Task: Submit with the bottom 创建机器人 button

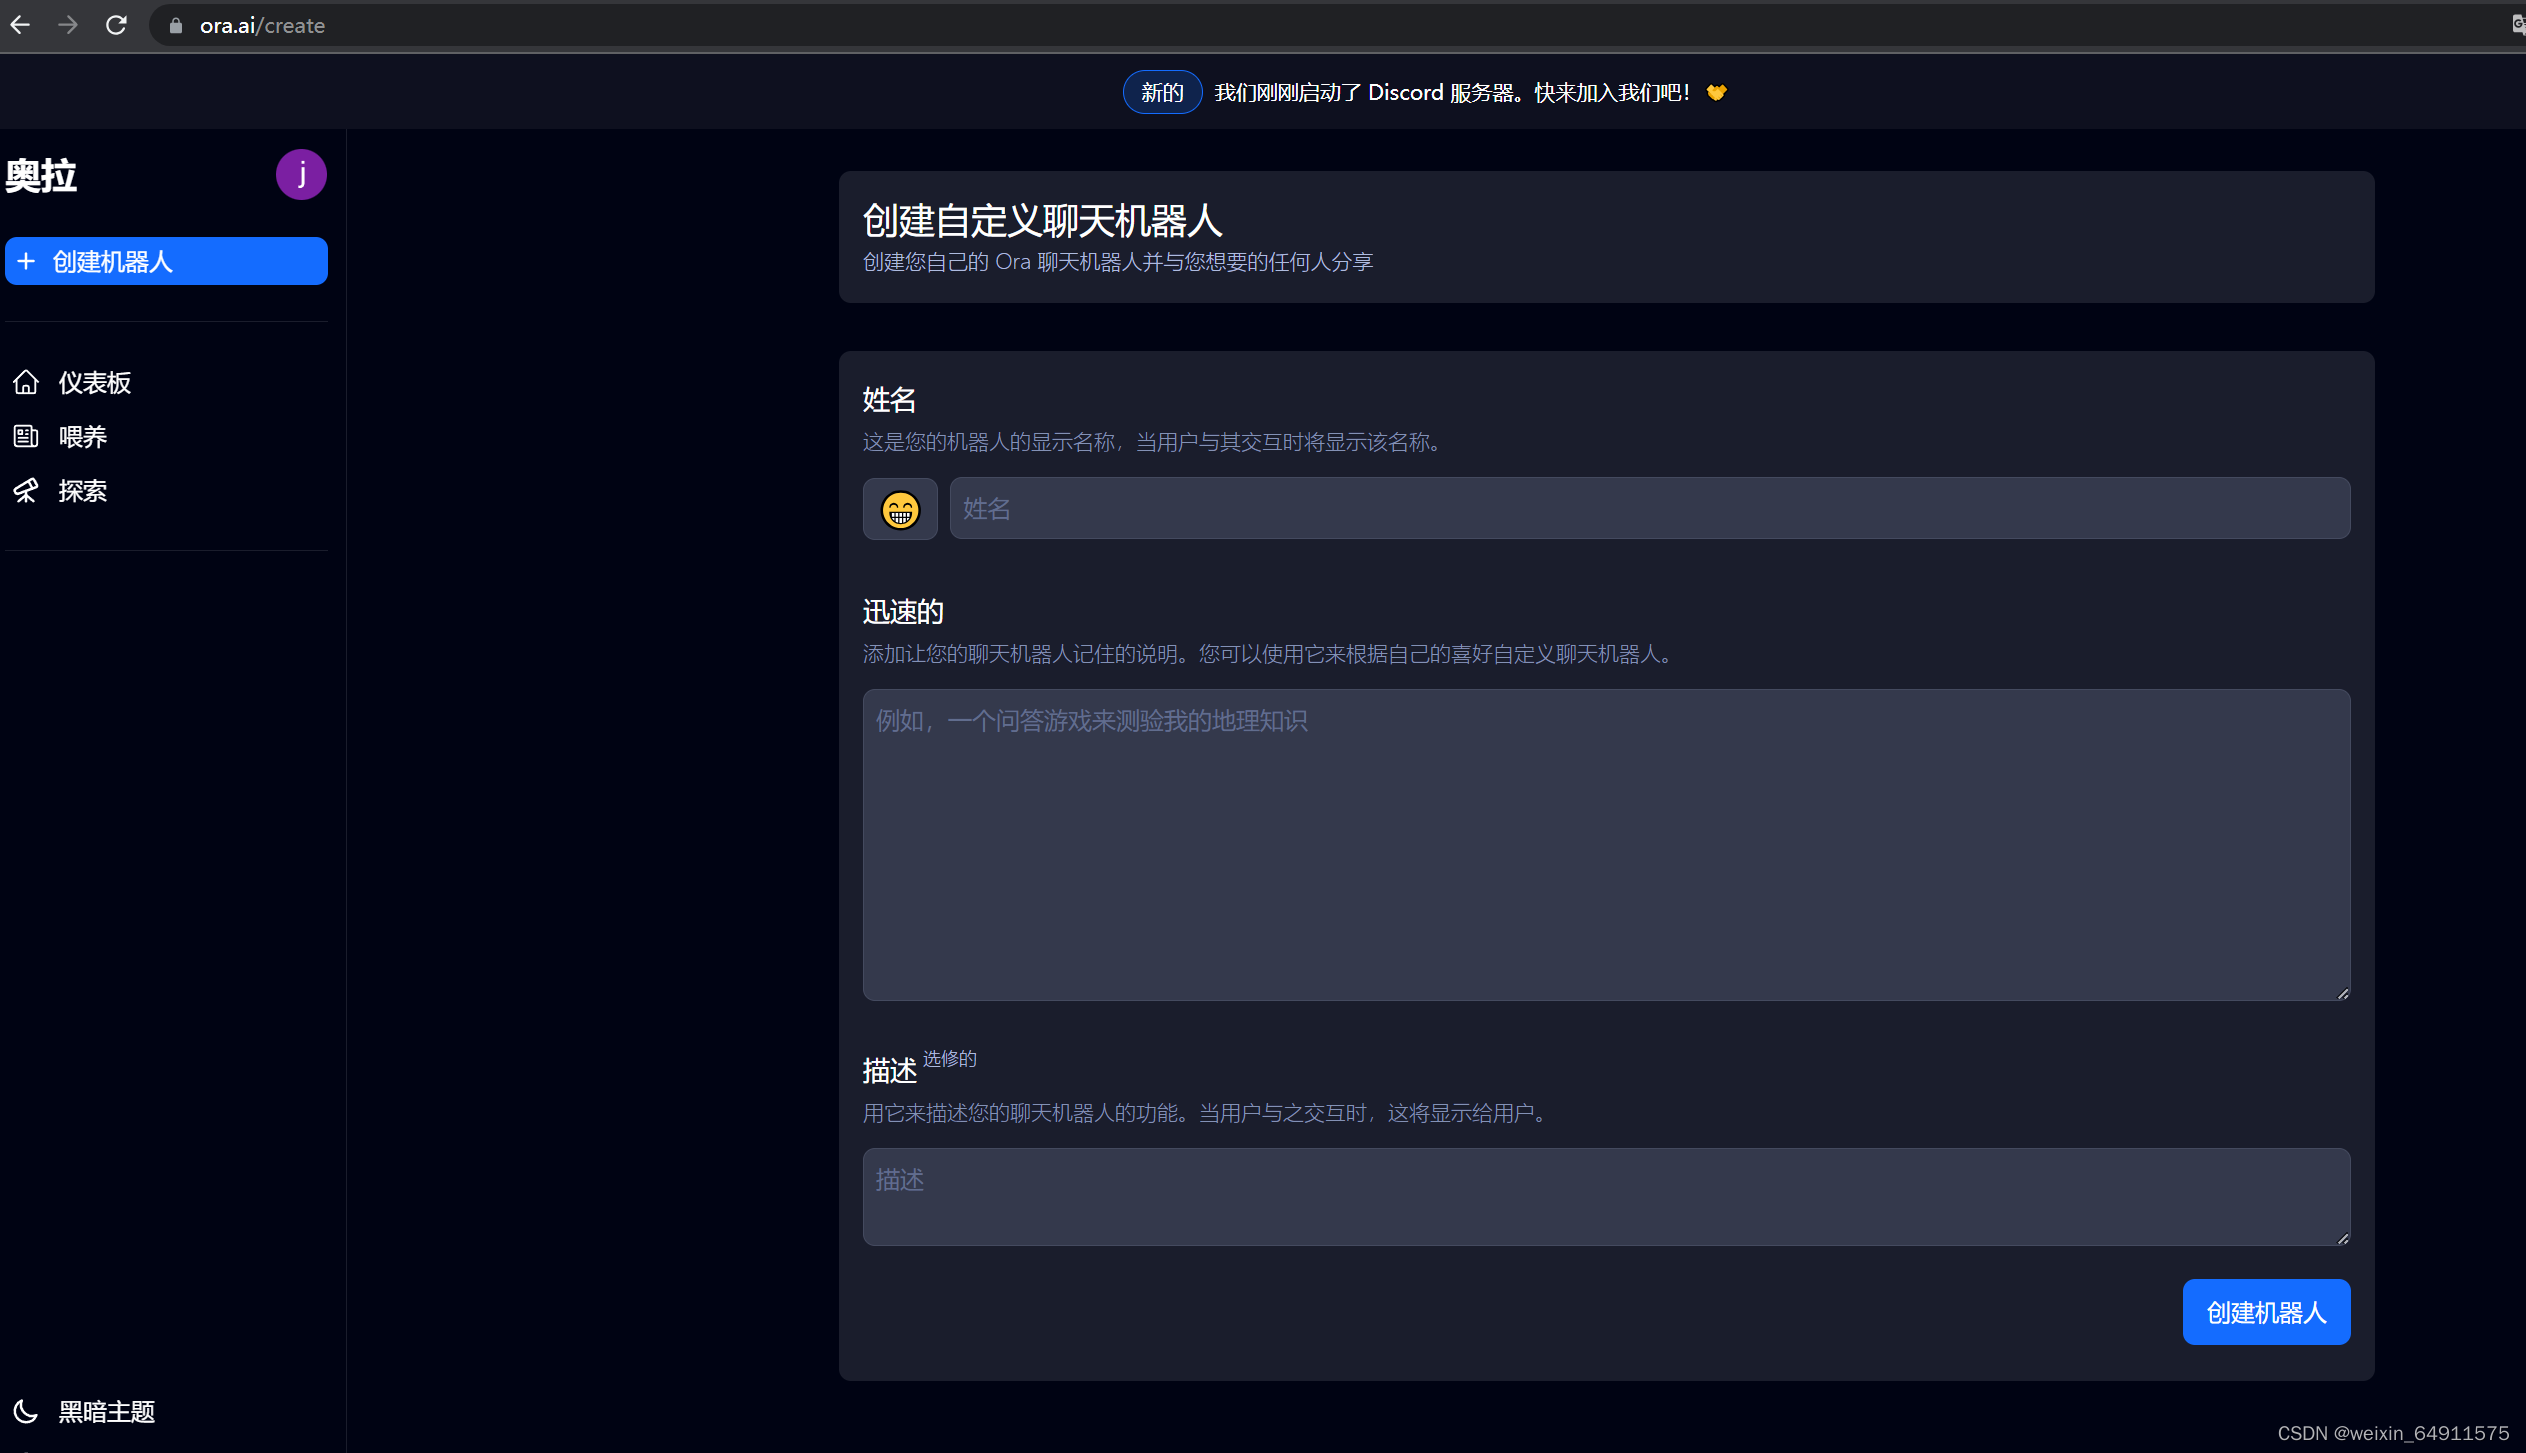Action: point(2265,1312)
